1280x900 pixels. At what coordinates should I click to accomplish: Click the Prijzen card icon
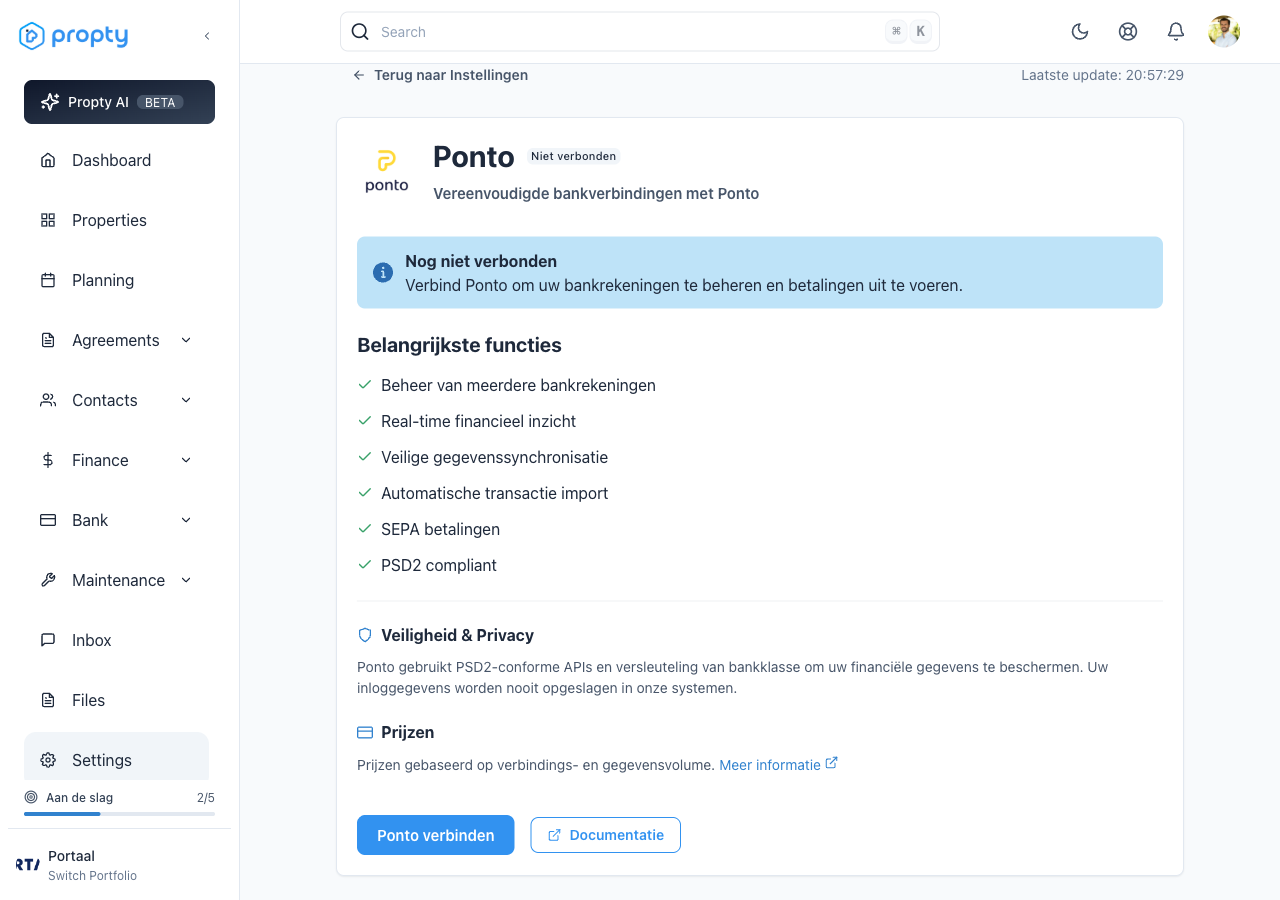pos(365,732)
